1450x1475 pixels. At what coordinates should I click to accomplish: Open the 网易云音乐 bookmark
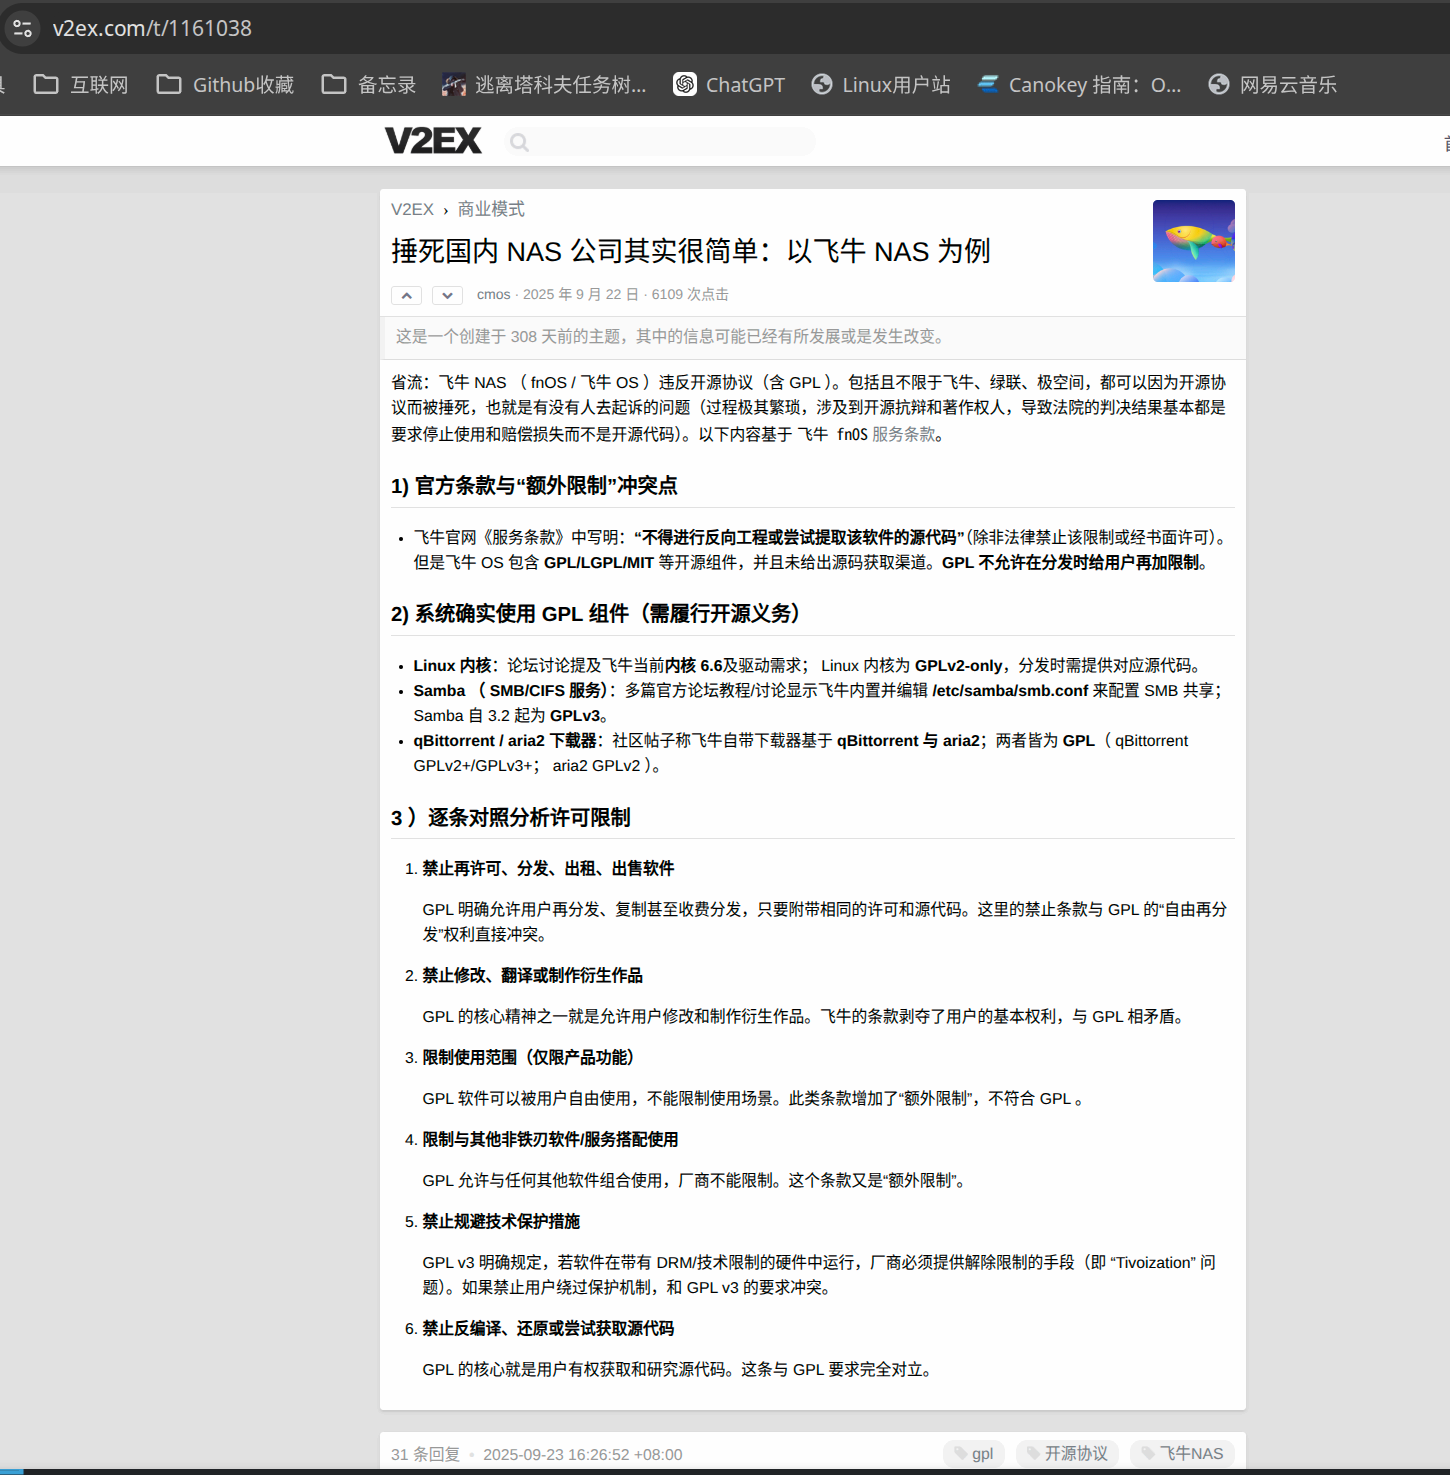[x=1272, y=85]
